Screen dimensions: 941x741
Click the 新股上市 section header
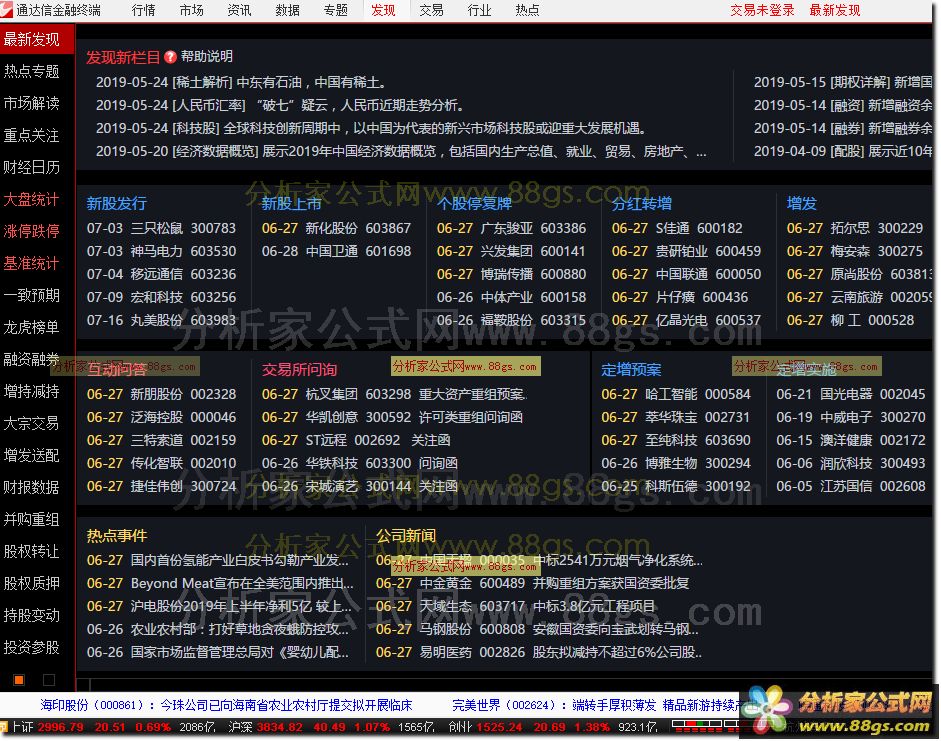(x=292, y=203)
